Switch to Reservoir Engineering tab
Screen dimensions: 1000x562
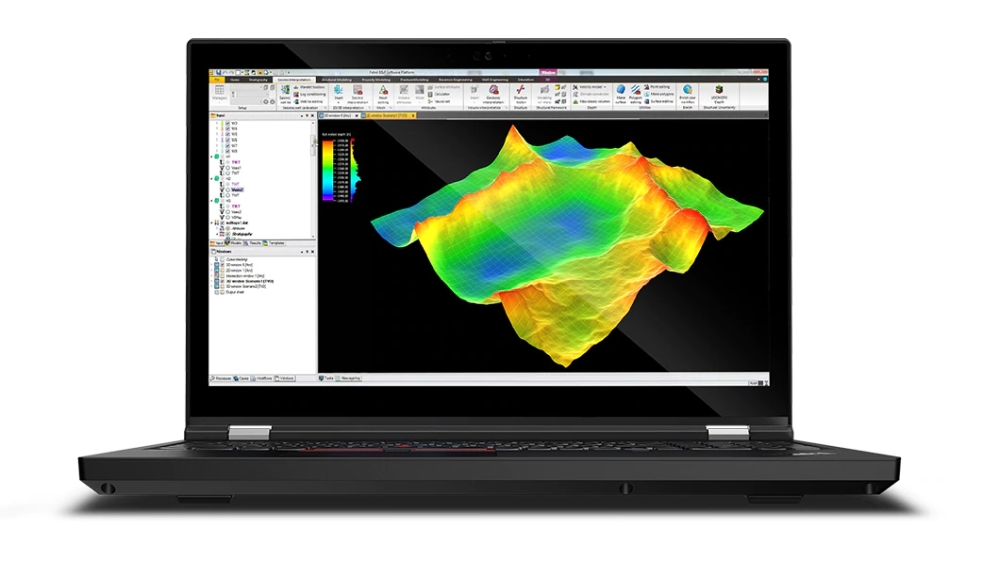[x=455, y=80]
